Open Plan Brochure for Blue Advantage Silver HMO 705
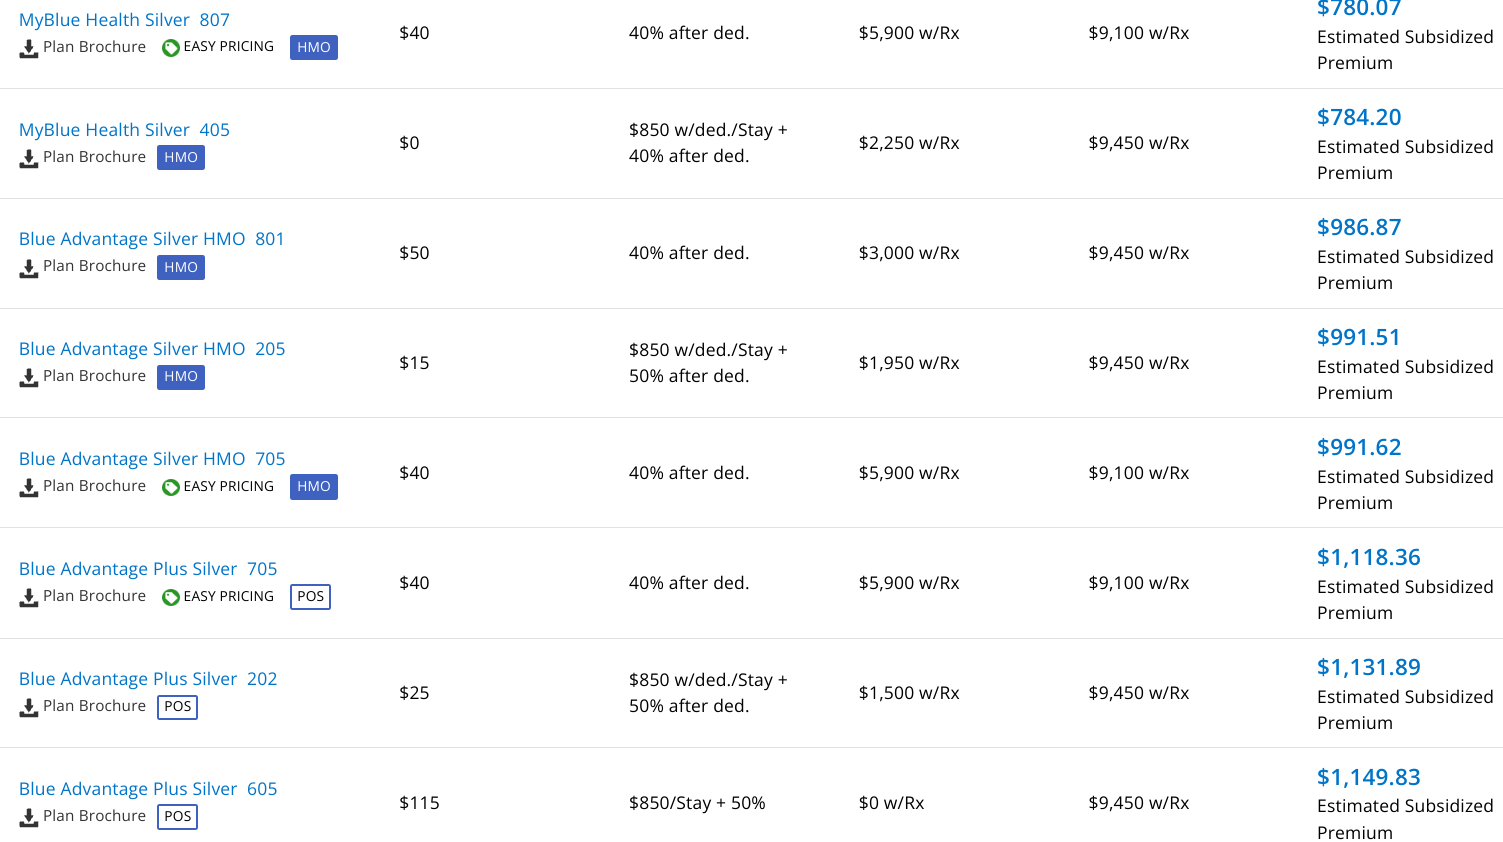Image resolution: width=1503 pixels, height=842 pixels. (x=94, y=486)
